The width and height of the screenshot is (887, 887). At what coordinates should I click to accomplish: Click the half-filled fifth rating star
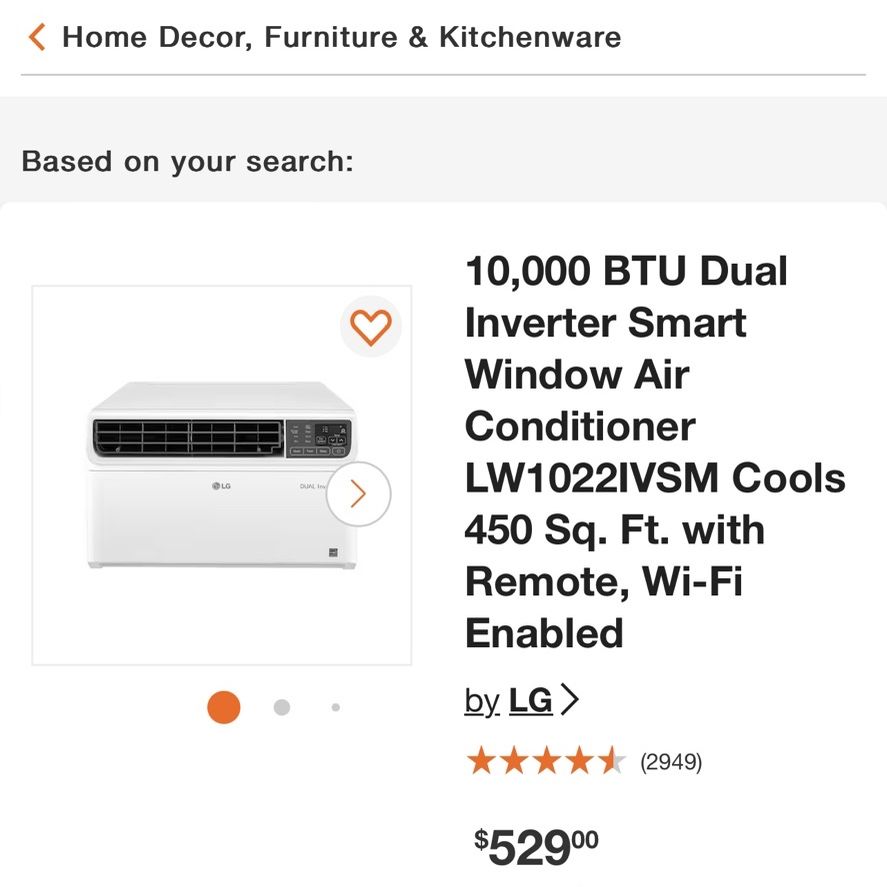[x=613, y=761]
